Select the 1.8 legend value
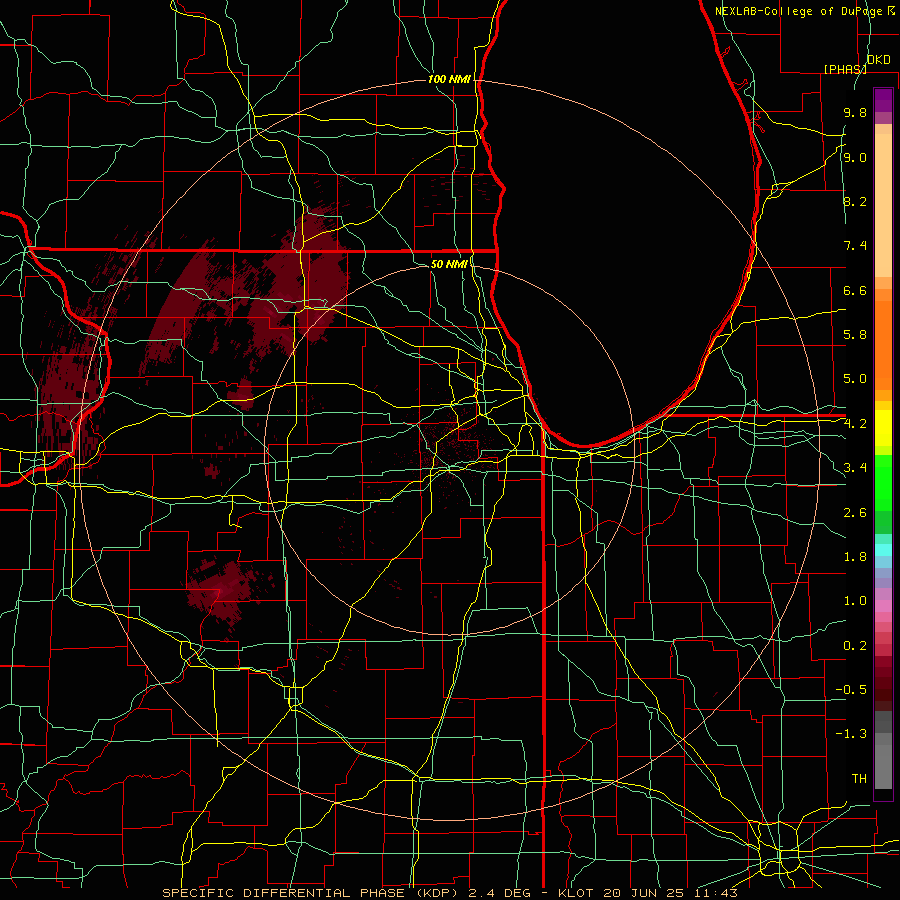 click(855, 557)
